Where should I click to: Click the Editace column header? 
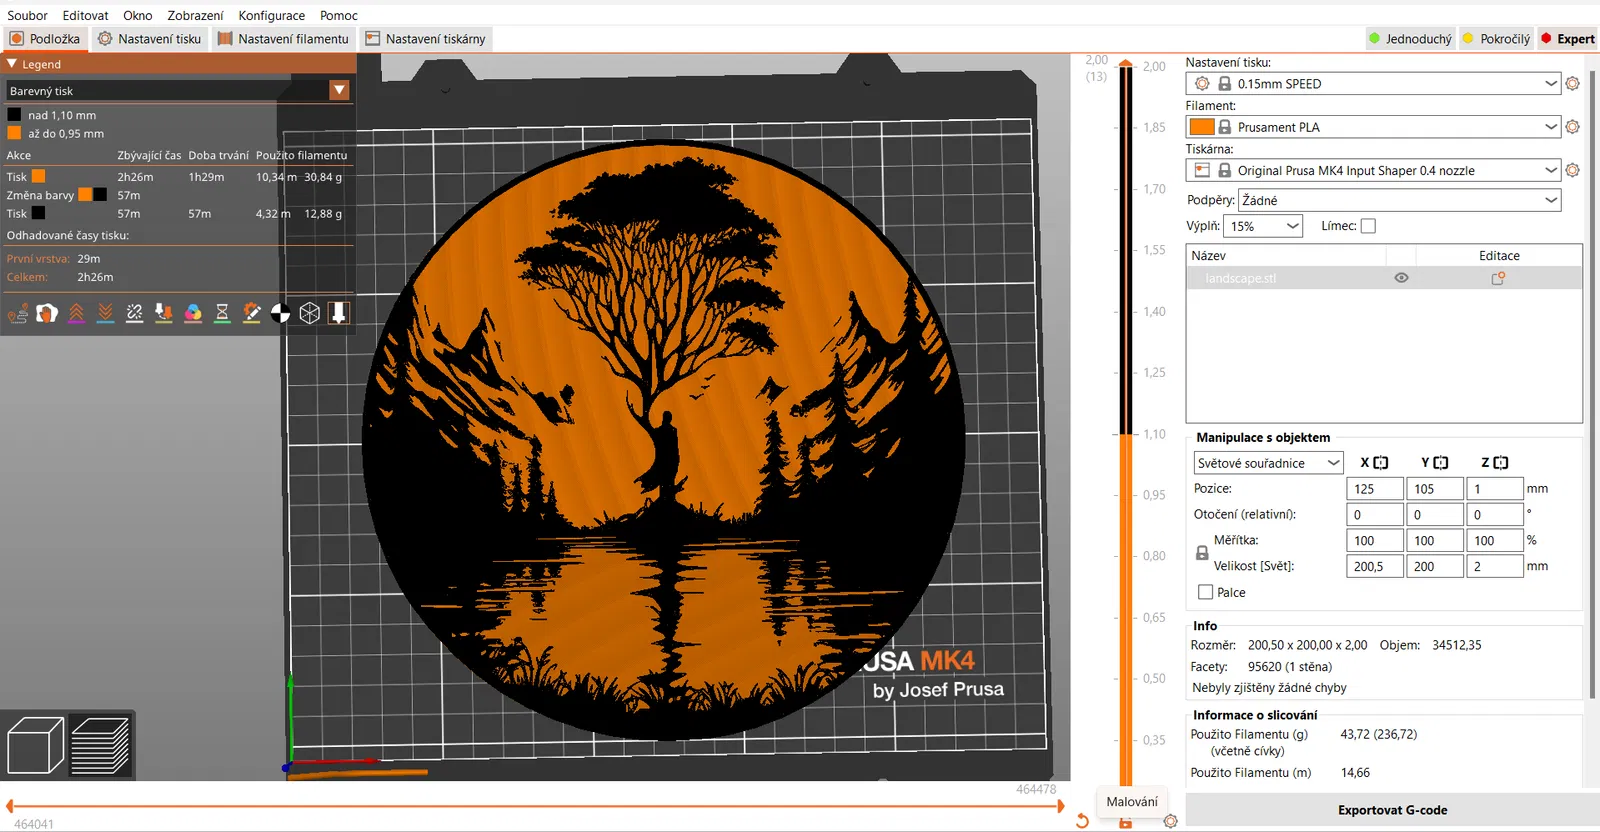[1499, 256]
